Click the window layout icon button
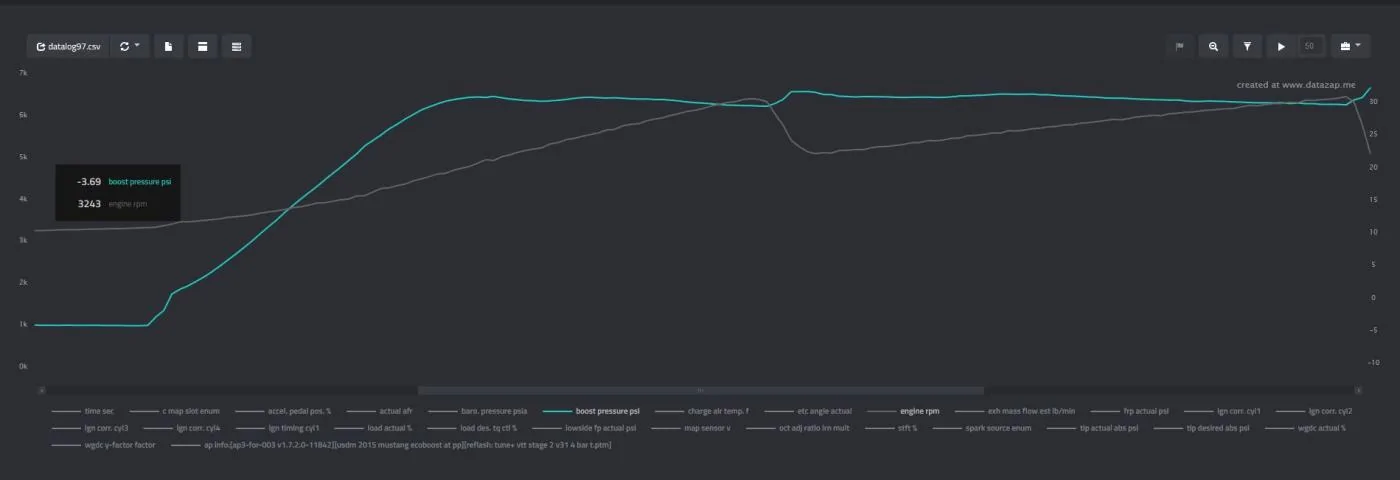 tap(203, 46)
